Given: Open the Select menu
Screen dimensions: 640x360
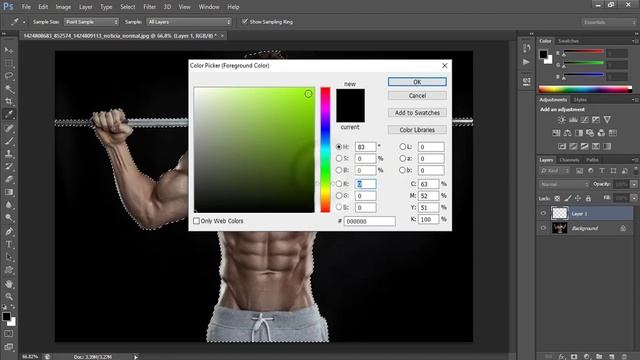Looking at the screenshot, I should (127, 7).
